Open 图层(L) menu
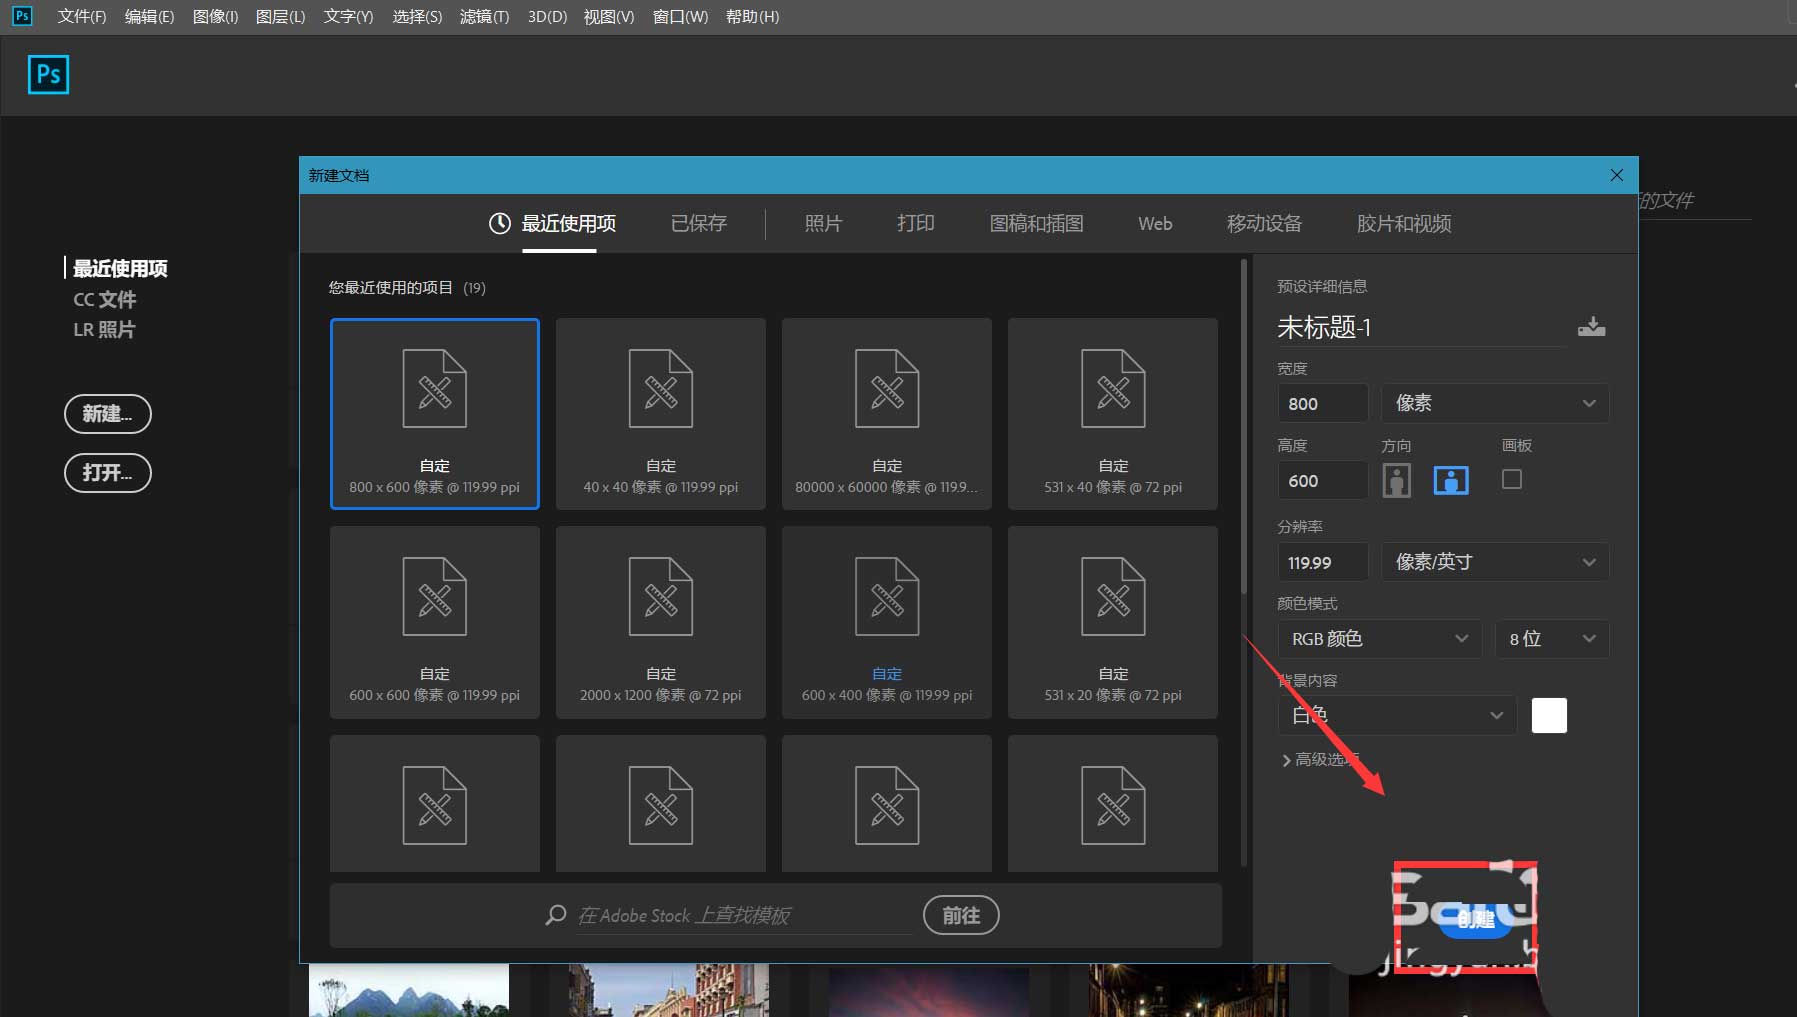1797x1017 pixels. click(x=280, y=16)
